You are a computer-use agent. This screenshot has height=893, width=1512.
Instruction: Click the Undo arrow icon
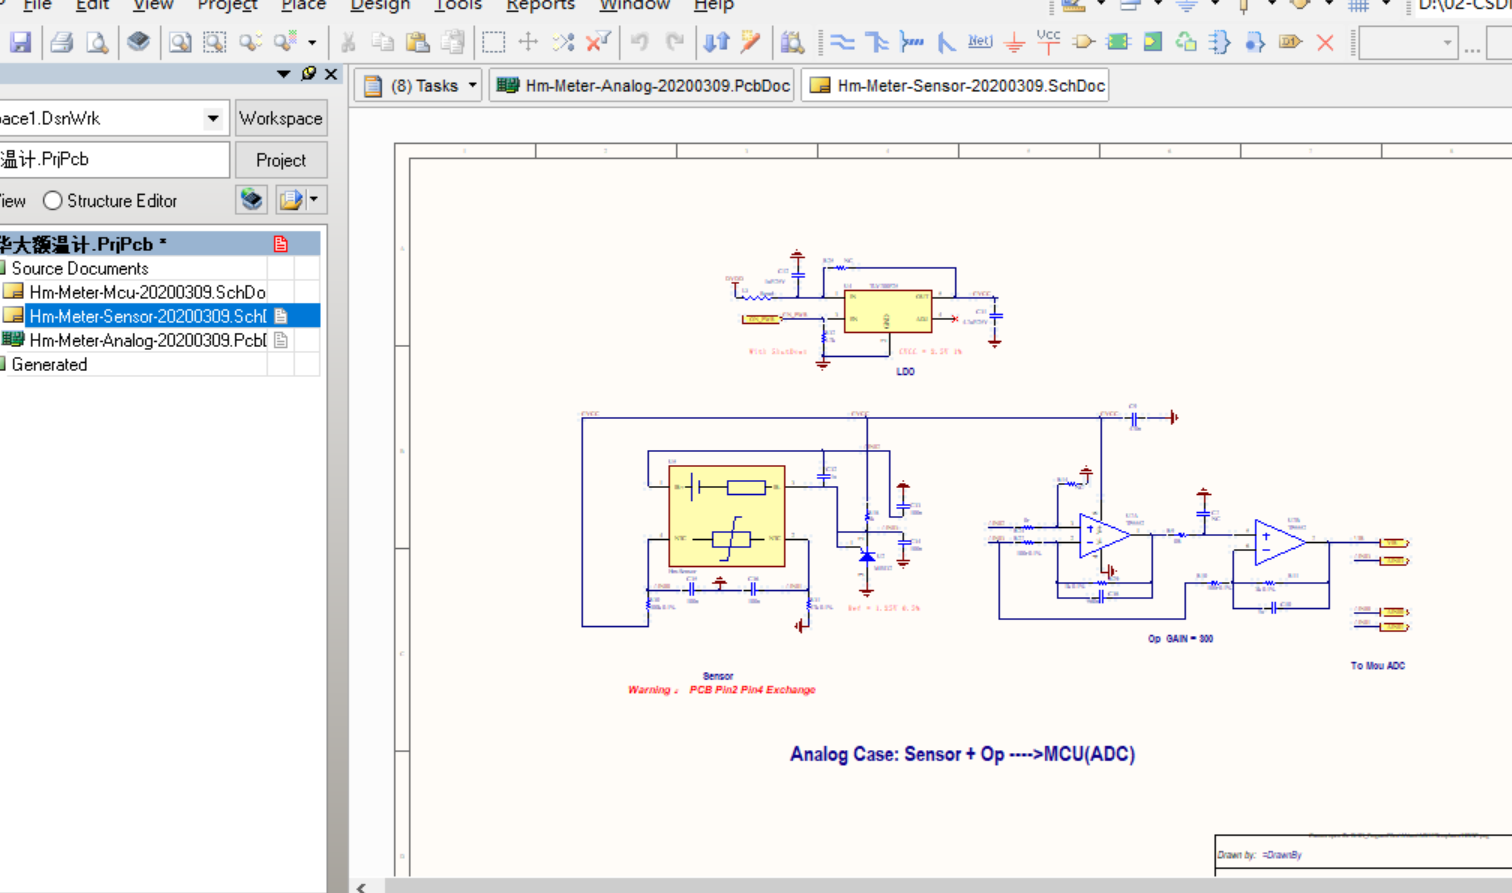[x=640, y=42]
